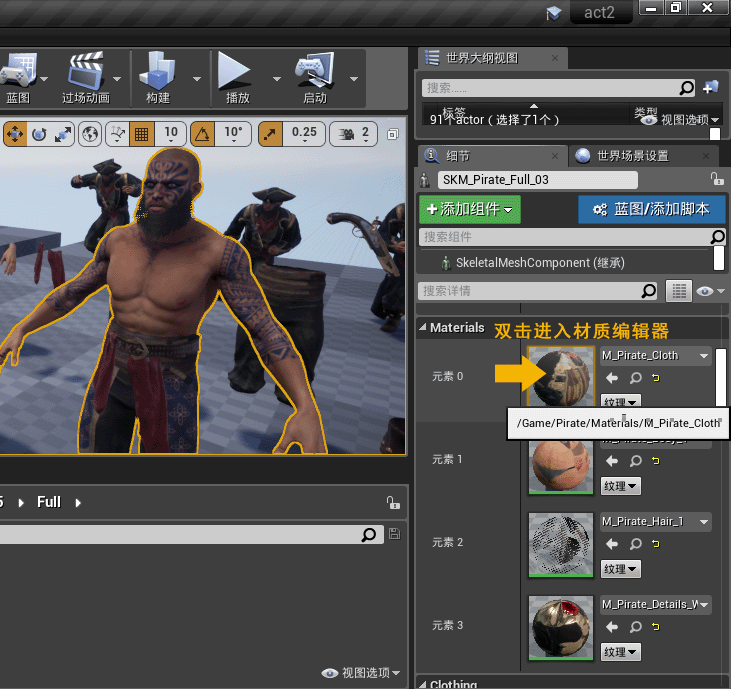Click 元素 1 skin material thumbnail

561,464
